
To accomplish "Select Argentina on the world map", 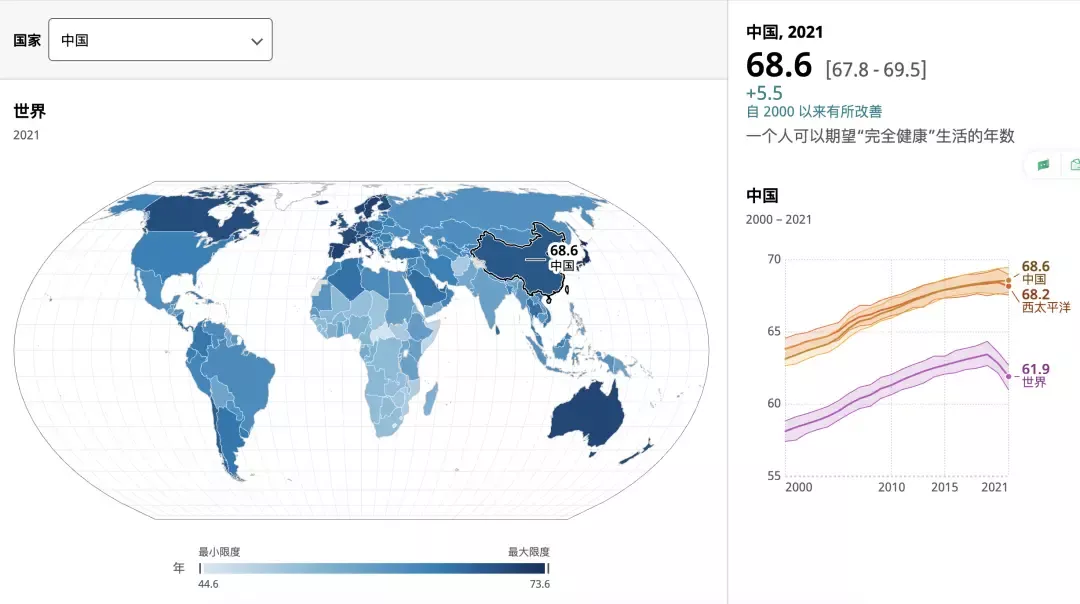I will click(229, 440).
